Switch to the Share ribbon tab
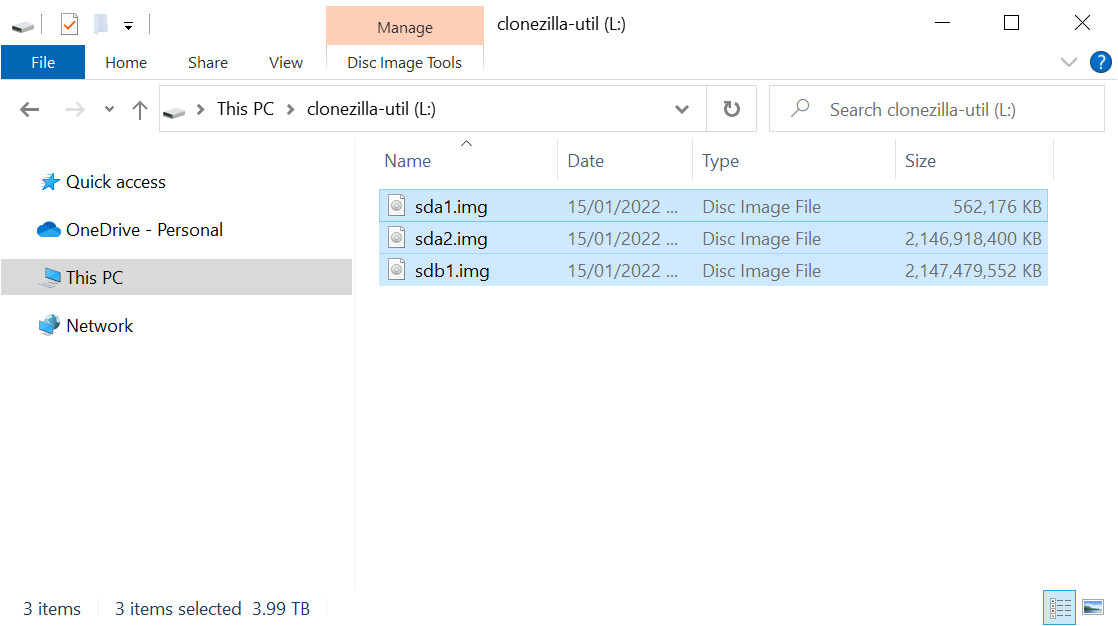Screen dimensions: 1118x626 tap(208, 62)
